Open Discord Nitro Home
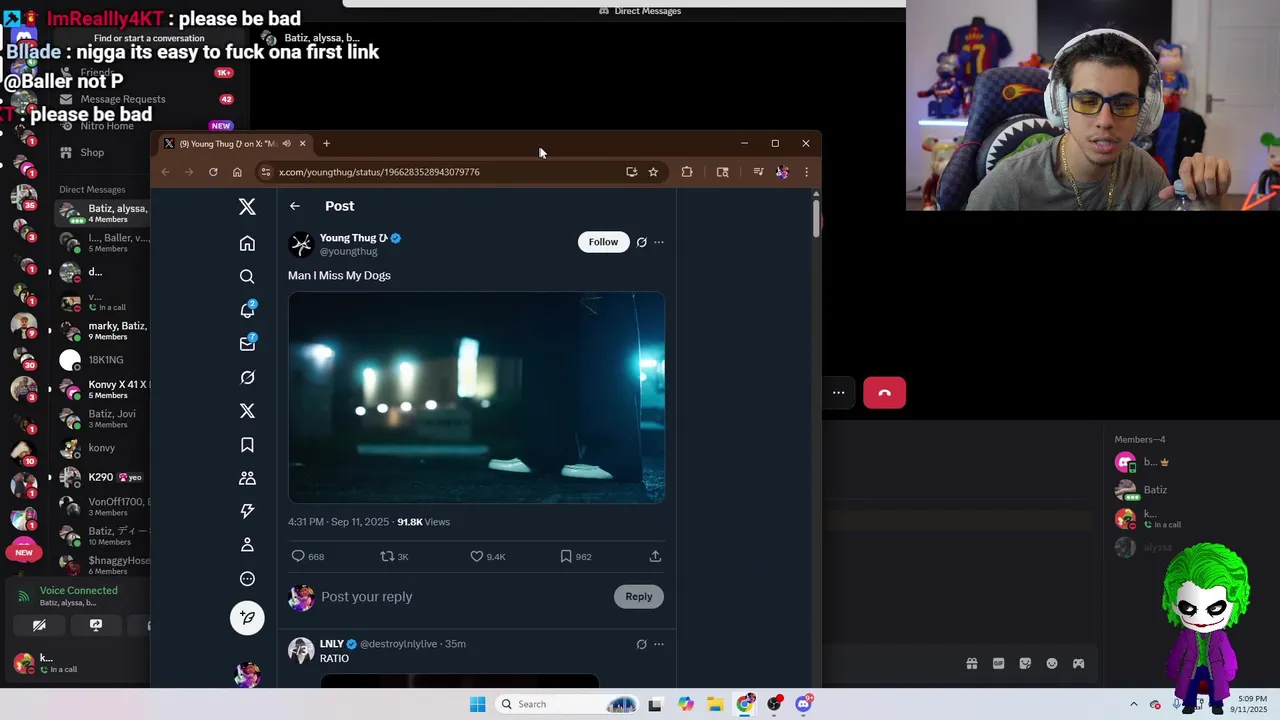This screenshot has height=720, width=1280. coord(107,126)
